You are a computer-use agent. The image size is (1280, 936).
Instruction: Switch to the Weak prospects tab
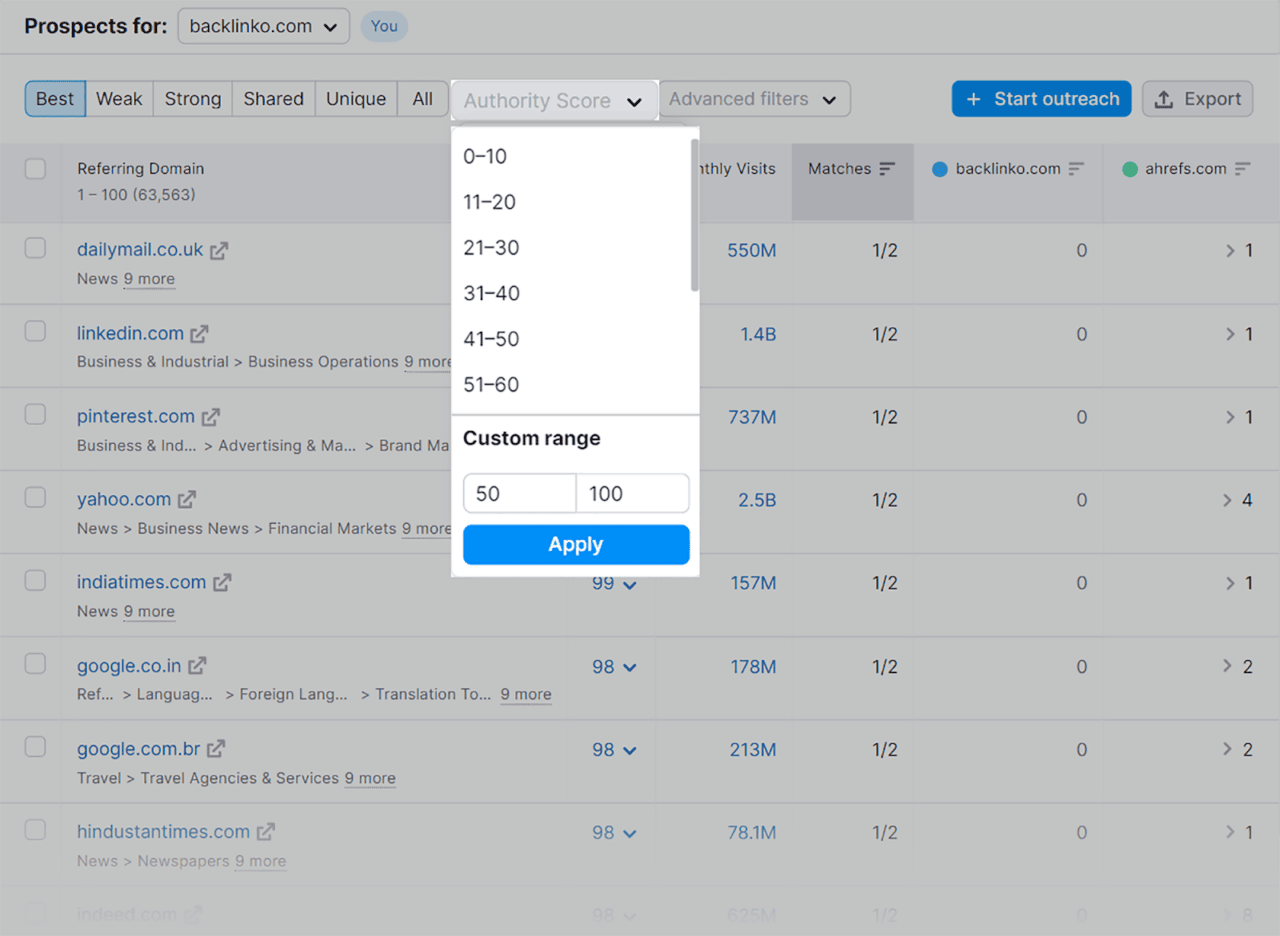119,98
